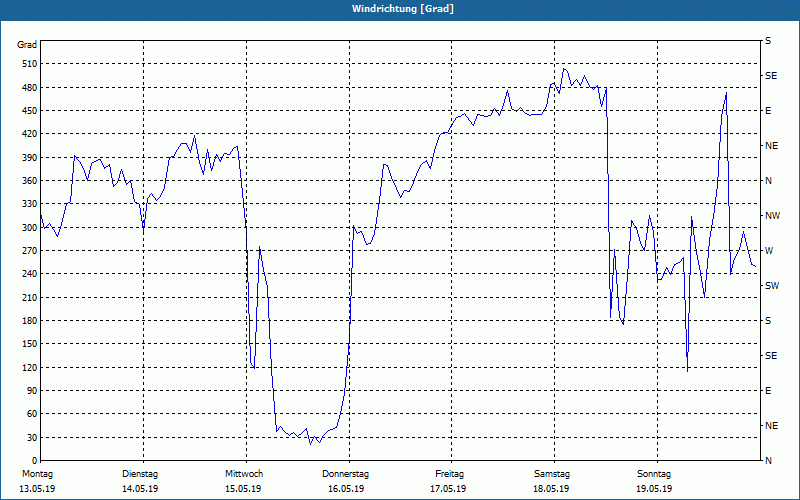Image resolution: width=800 pixels, height=500 pixels.
Task: Click the 420 axis value
Action: (30, 134)
